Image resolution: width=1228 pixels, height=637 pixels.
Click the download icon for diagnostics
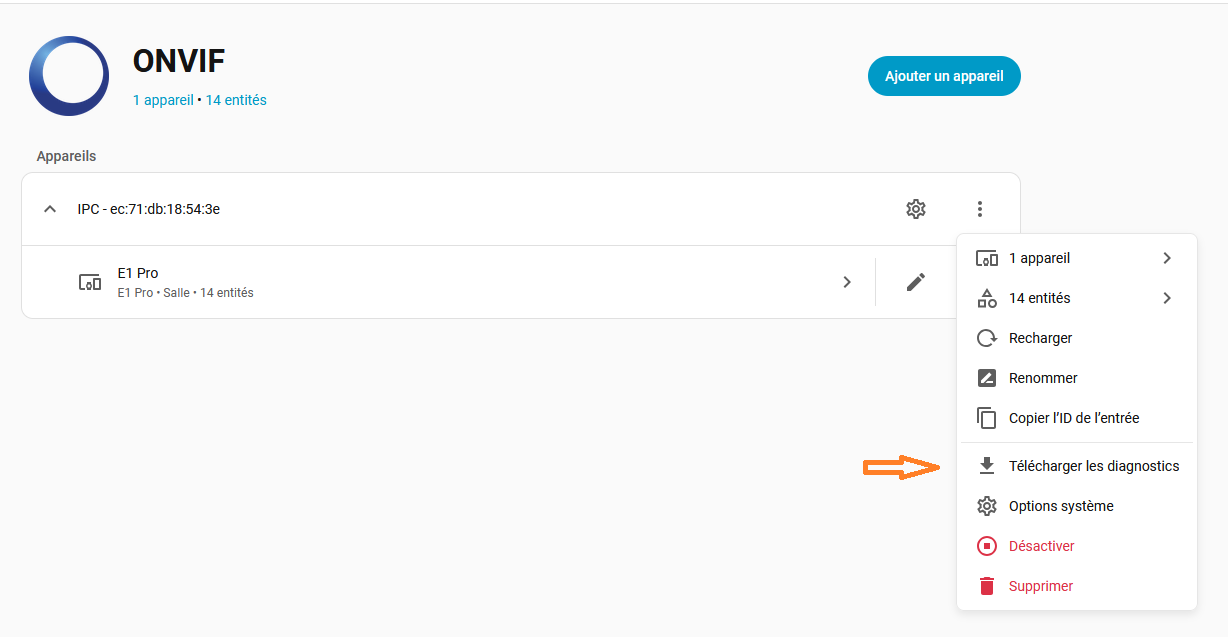click(x=987, y=466)
